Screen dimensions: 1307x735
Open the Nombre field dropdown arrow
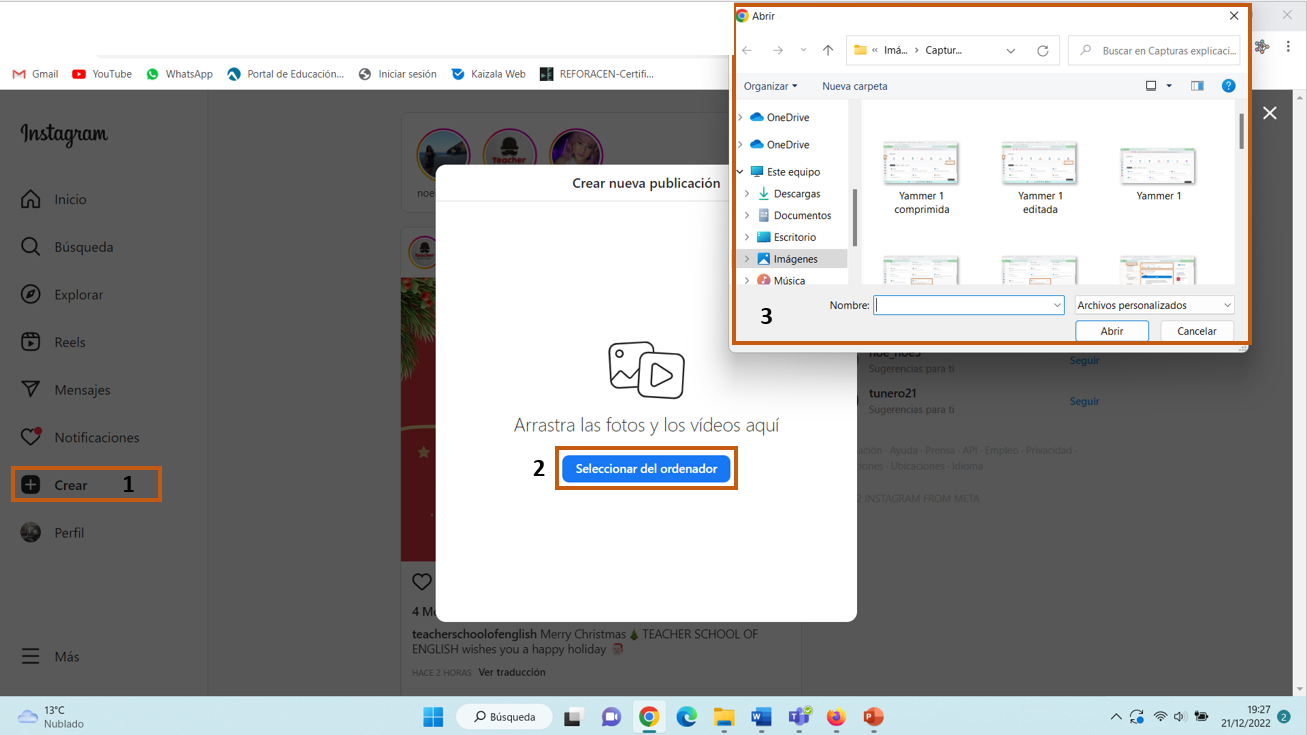[1057, 305]
